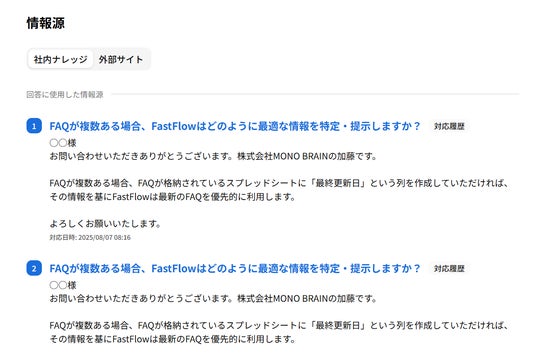Click source 2's その情報を基にFastFlow line
This screenshot has height=362, width=536.
[172, 339]
